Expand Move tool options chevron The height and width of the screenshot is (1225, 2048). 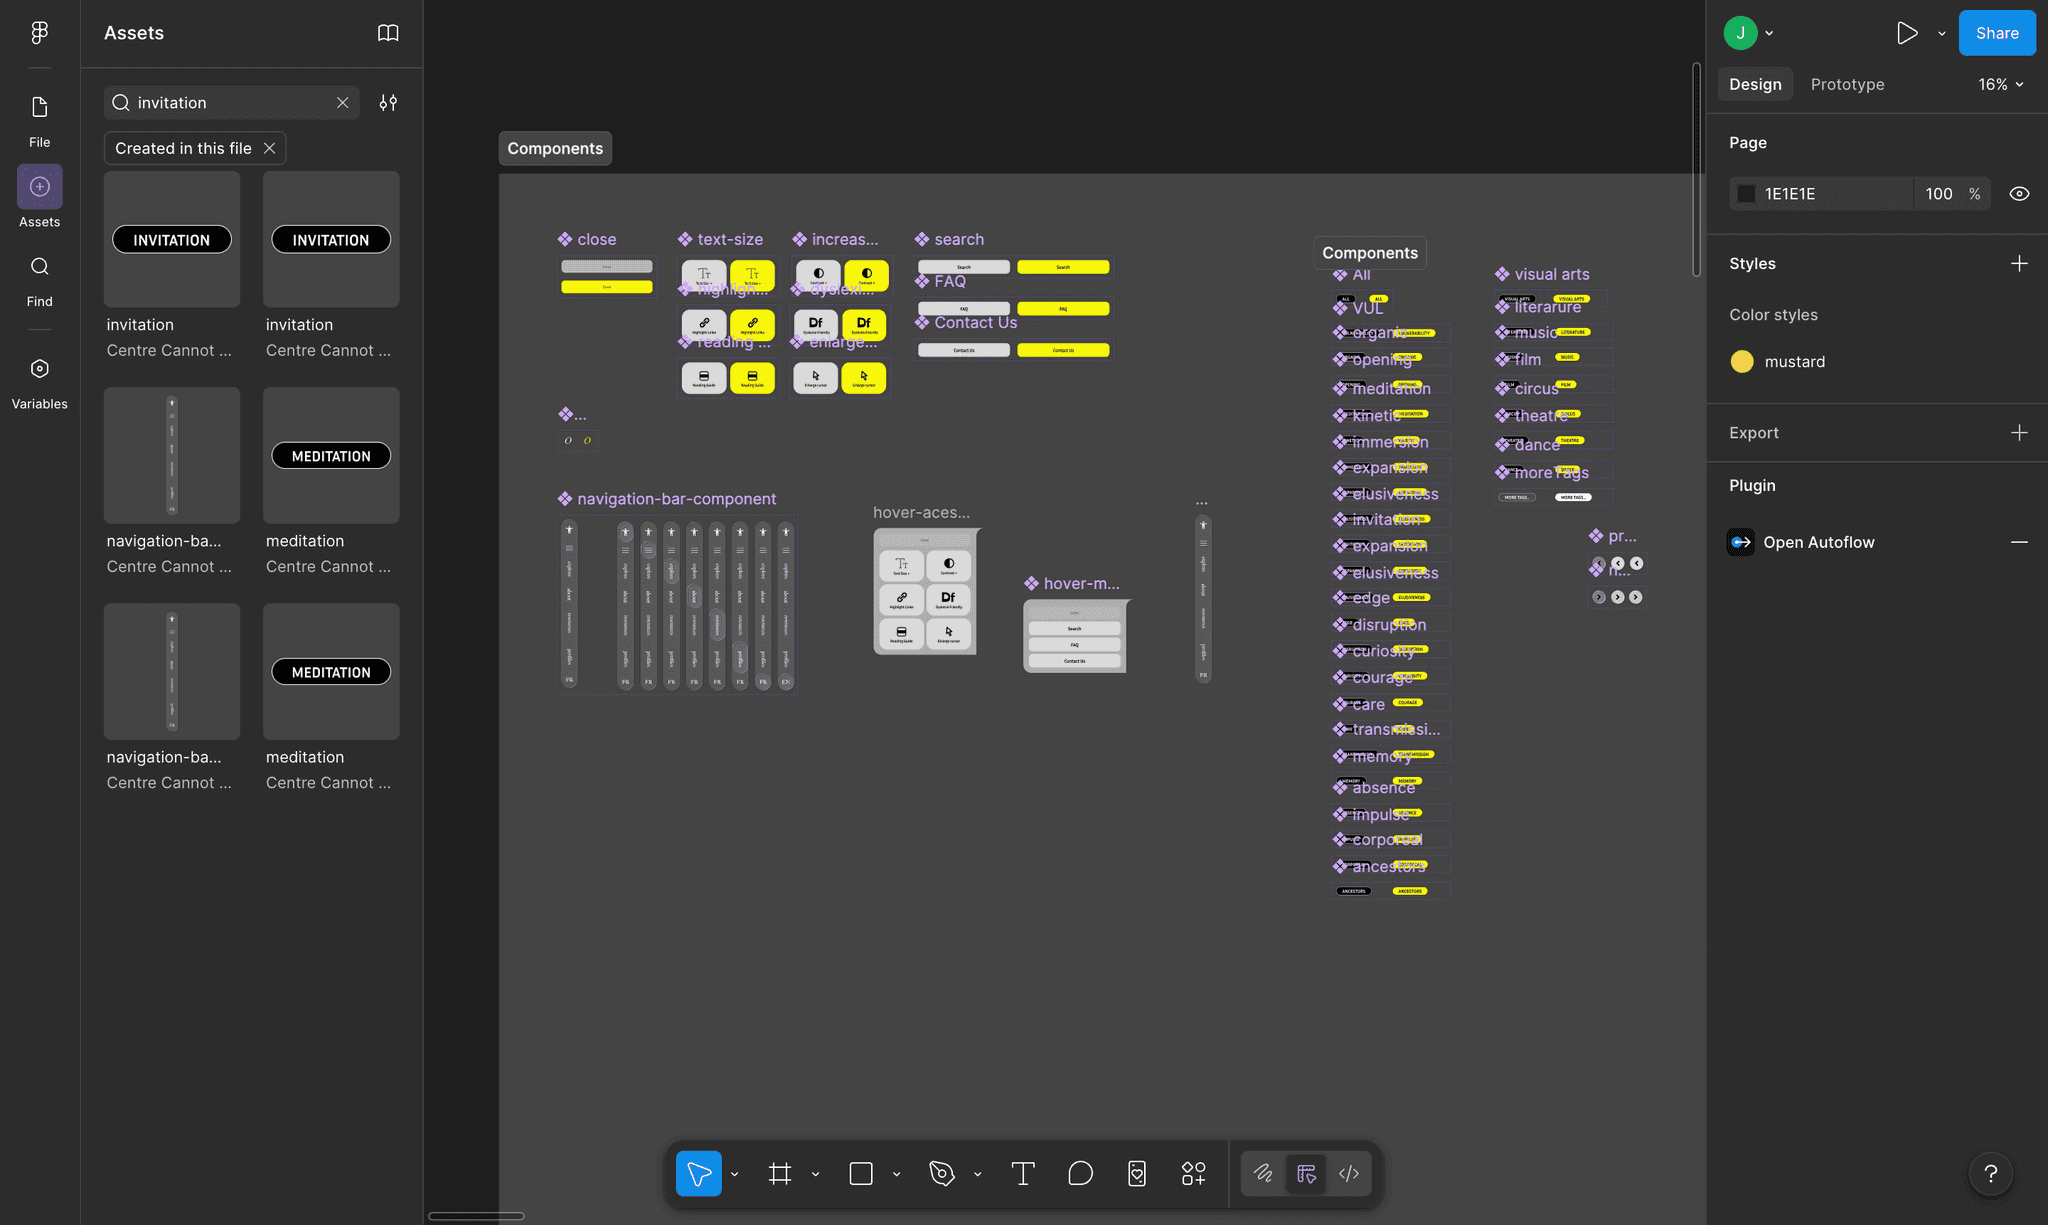coord(735,1174)
